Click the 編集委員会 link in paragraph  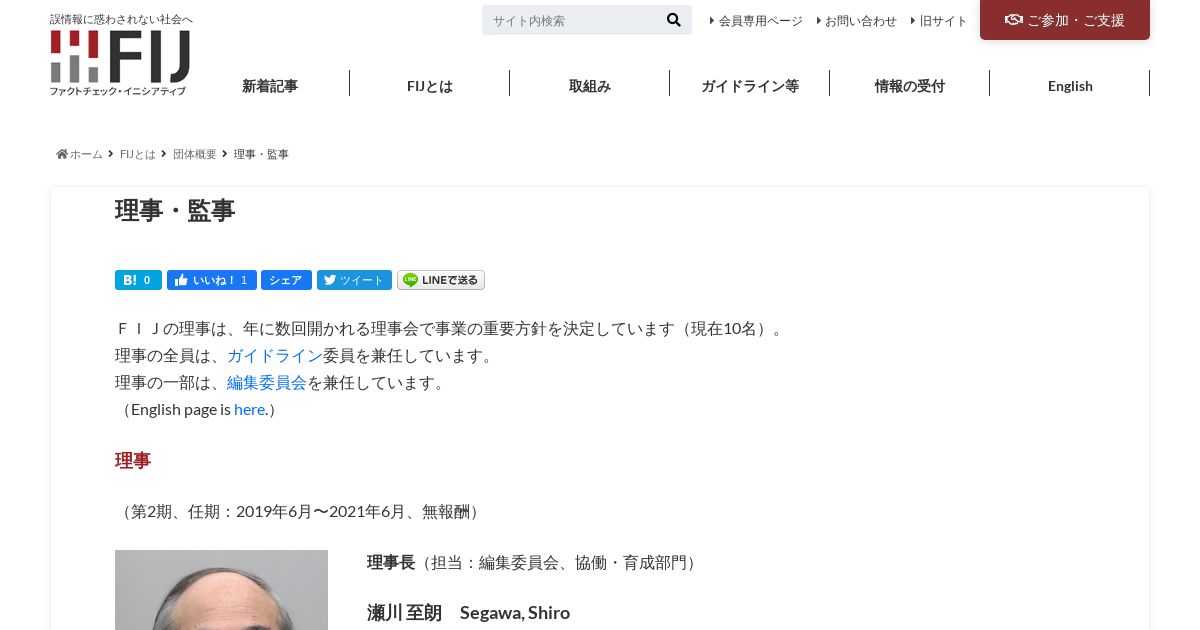(267, 382)
